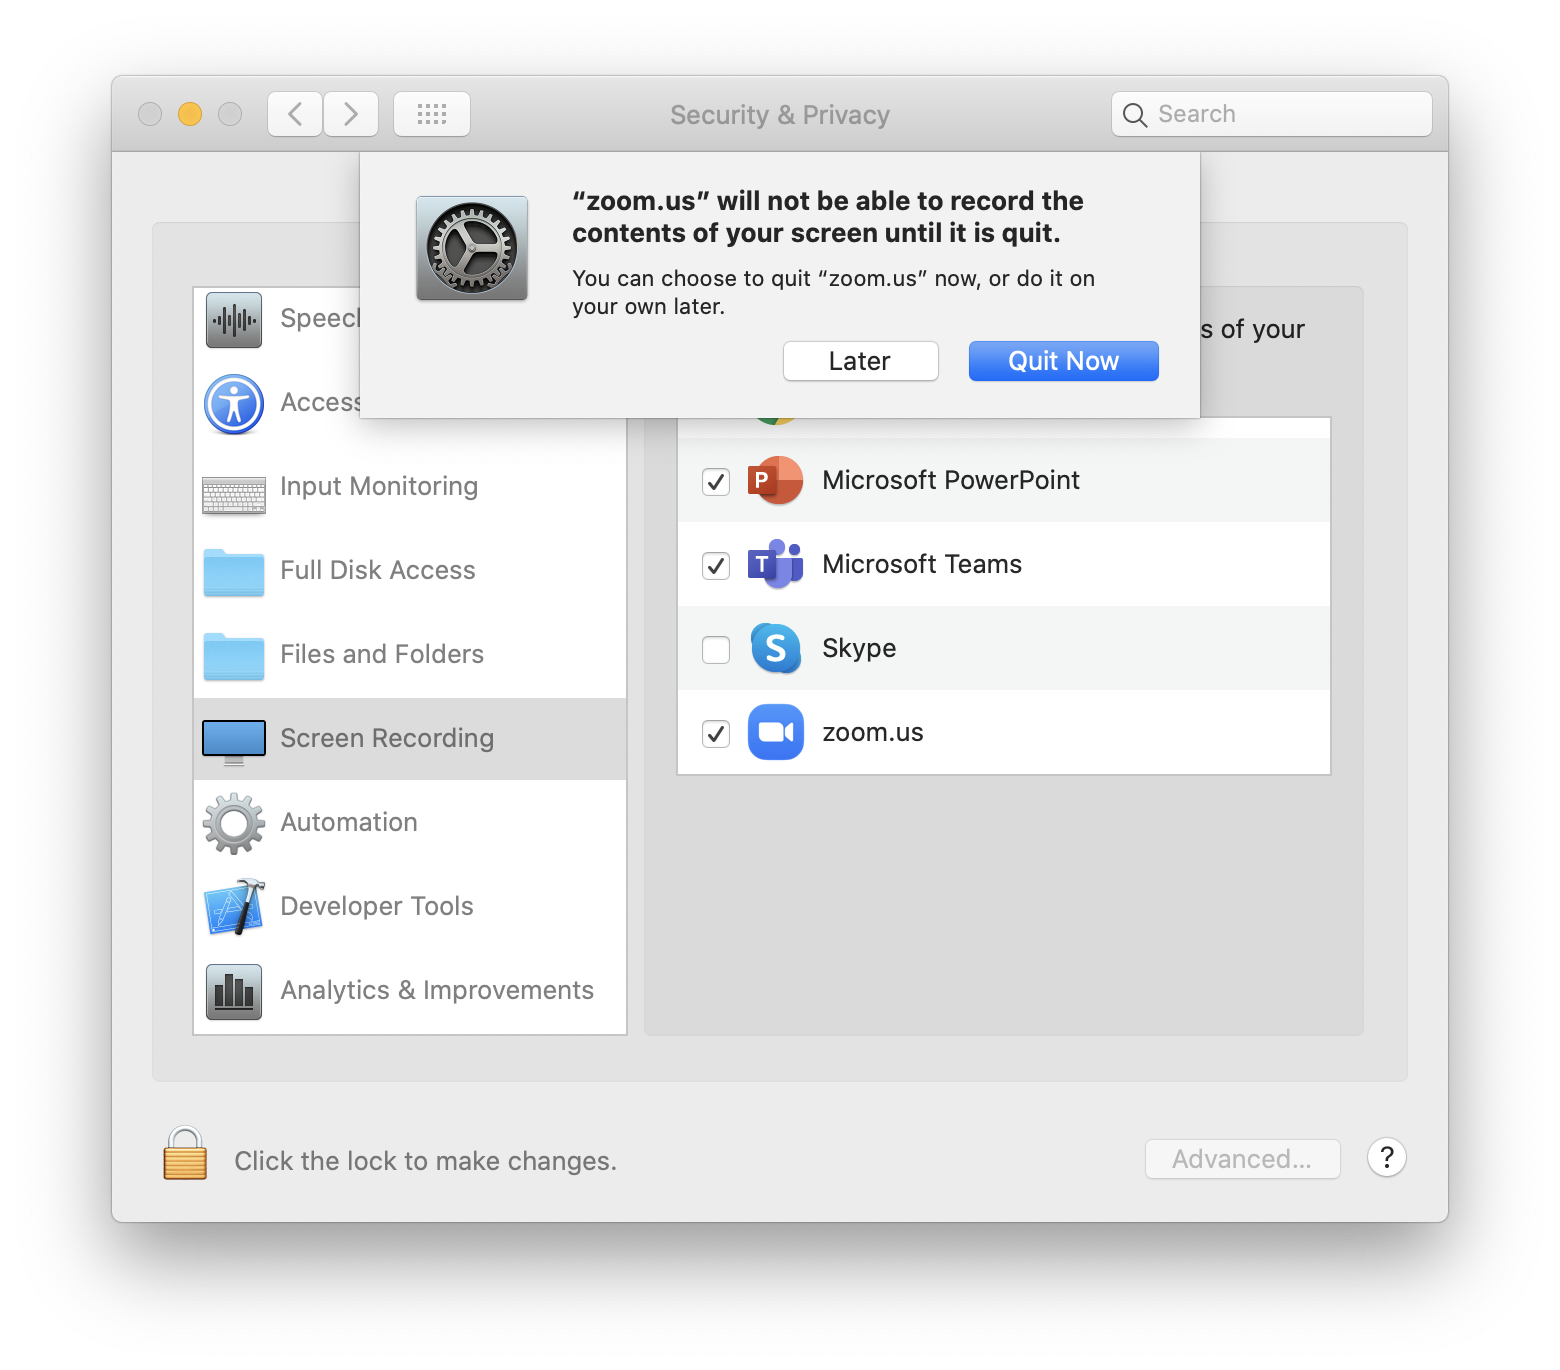Uncheck Microsoft PowerPoint screen recording permission
Image resolution: width=1560 pixels, height=1370 pixels.
(715, 481)
